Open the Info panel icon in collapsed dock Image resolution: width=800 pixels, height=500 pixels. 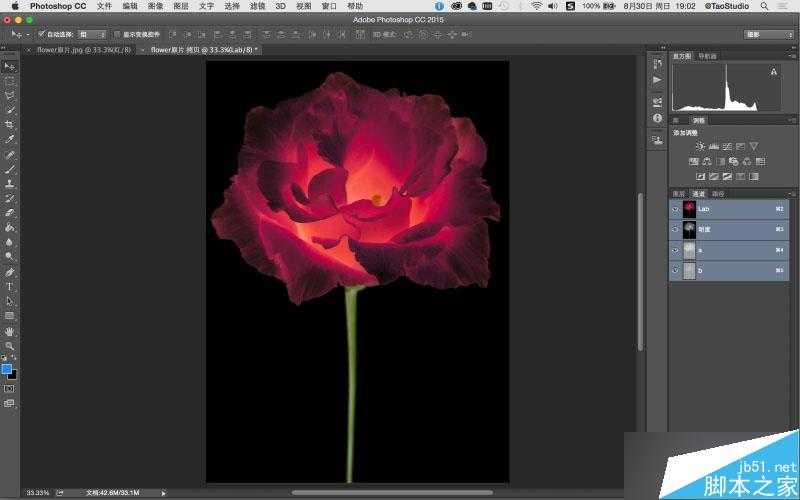point(657,118)
